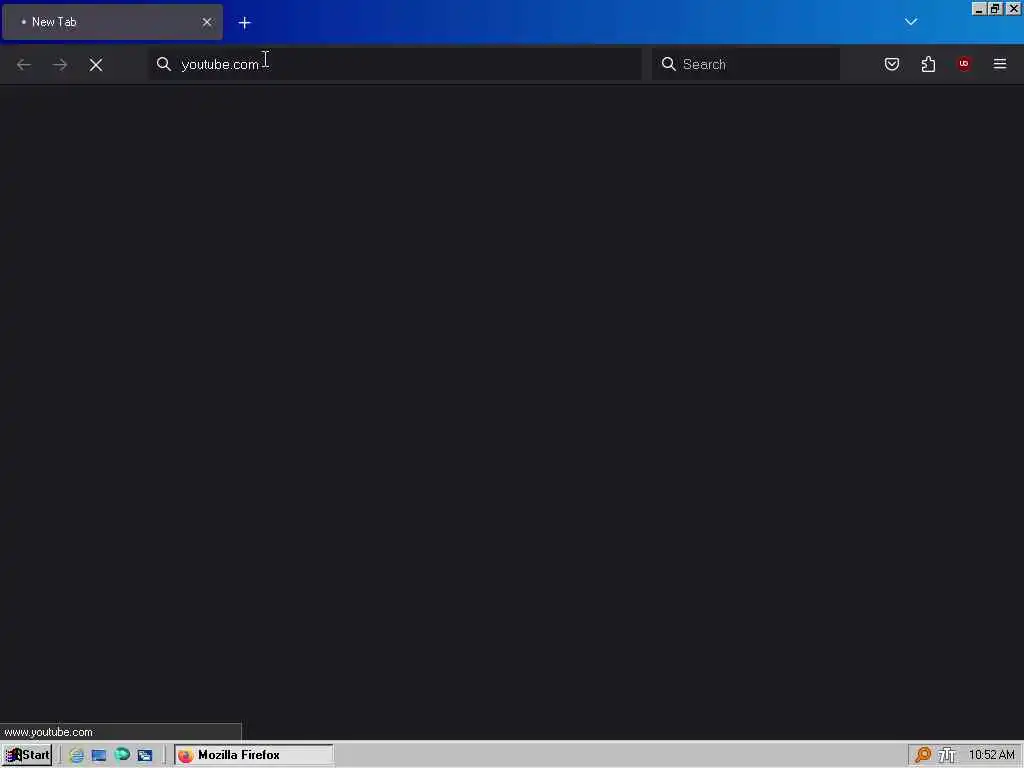Open a new tab with the plus button

point(244,23)
